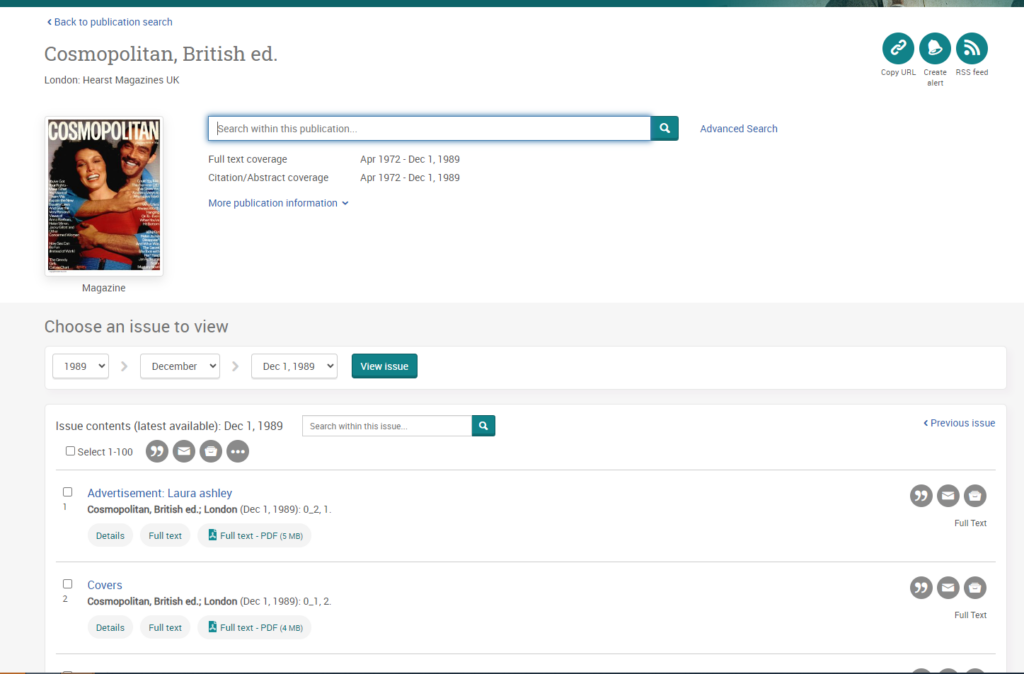This screenshot has width=1024, height=674.
Task: Open the more options ellipsis icon
Action: (237, 451)
